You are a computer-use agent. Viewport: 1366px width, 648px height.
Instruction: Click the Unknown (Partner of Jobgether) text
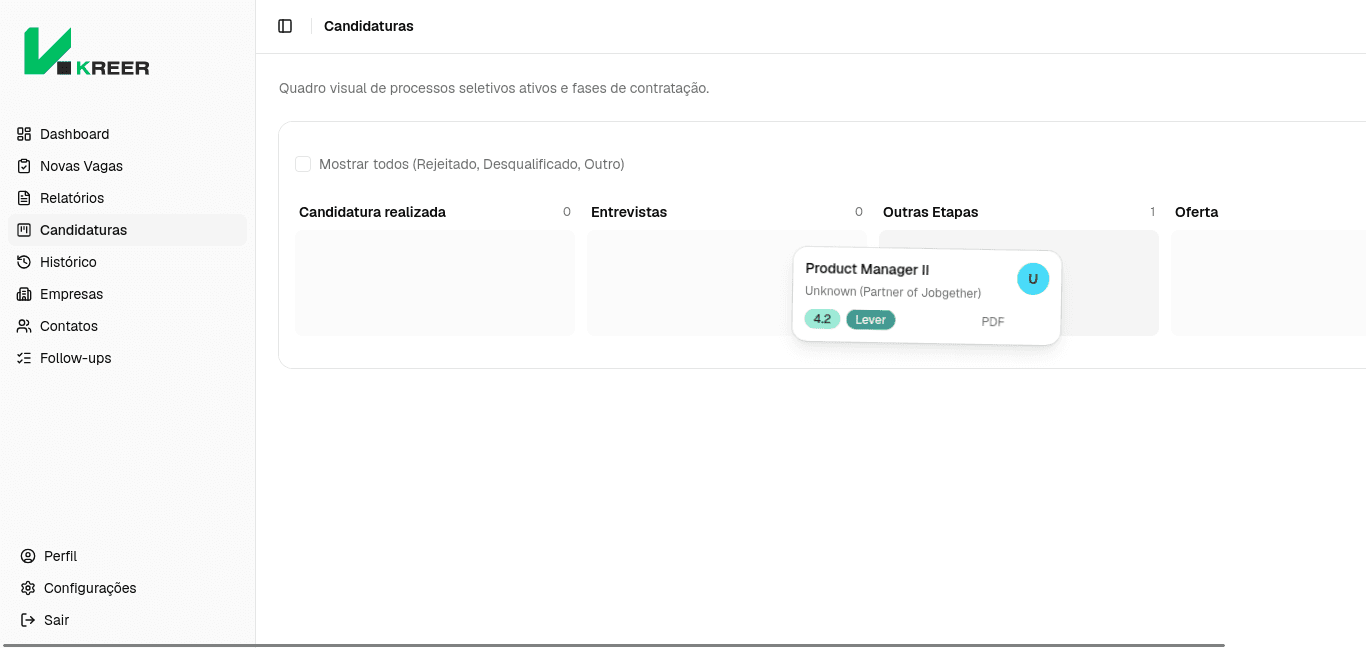tap(893, 292)
